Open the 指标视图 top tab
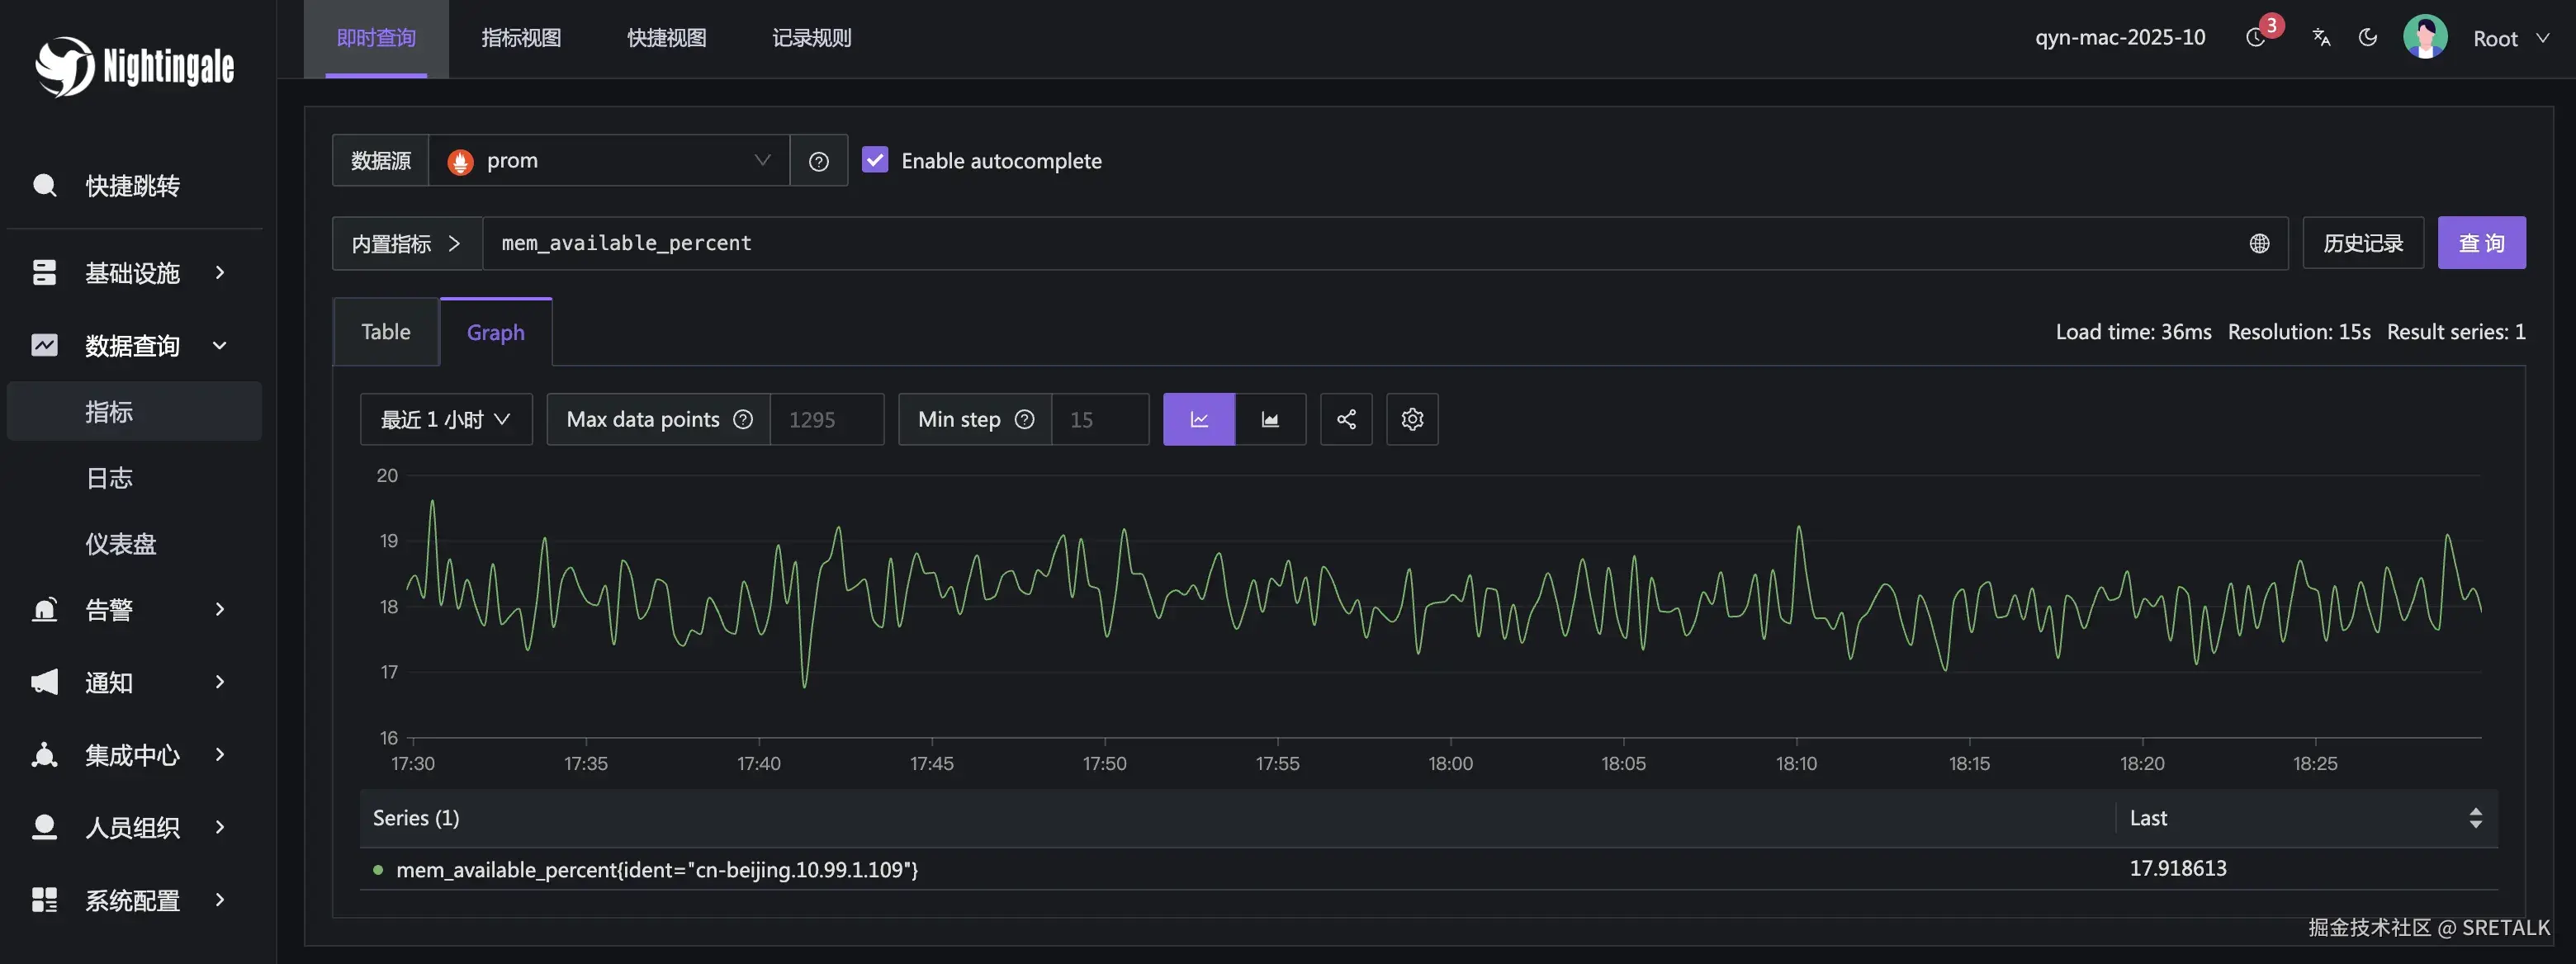2576x964 pixels. coord(521,38)
